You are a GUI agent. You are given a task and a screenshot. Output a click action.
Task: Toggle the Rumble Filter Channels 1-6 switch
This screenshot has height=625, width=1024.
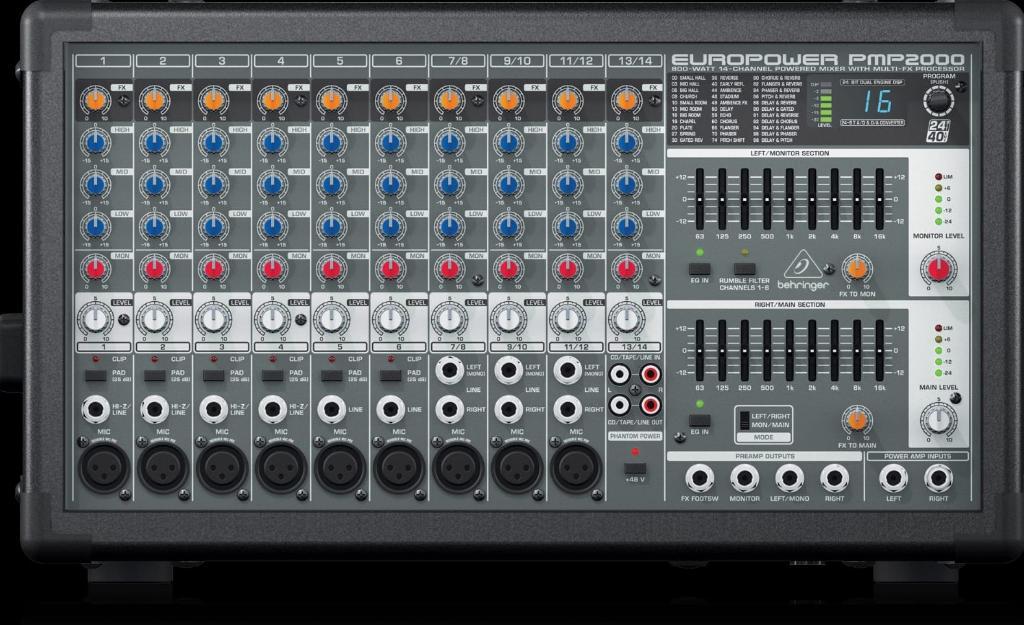(x=744, y=268)
